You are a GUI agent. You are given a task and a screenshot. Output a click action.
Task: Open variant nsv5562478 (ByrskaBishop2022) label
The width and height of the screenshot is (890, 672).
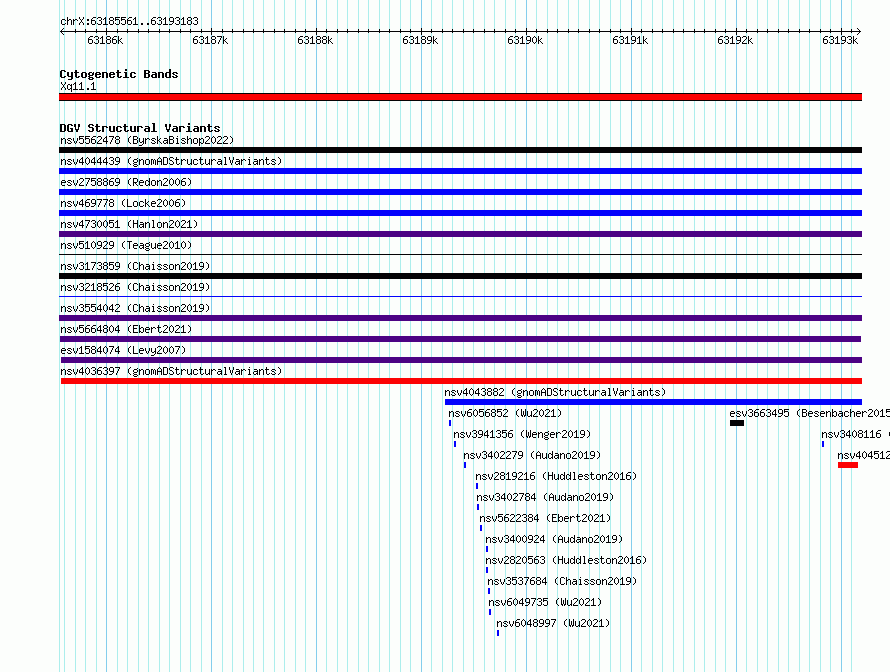coord(147,140)
